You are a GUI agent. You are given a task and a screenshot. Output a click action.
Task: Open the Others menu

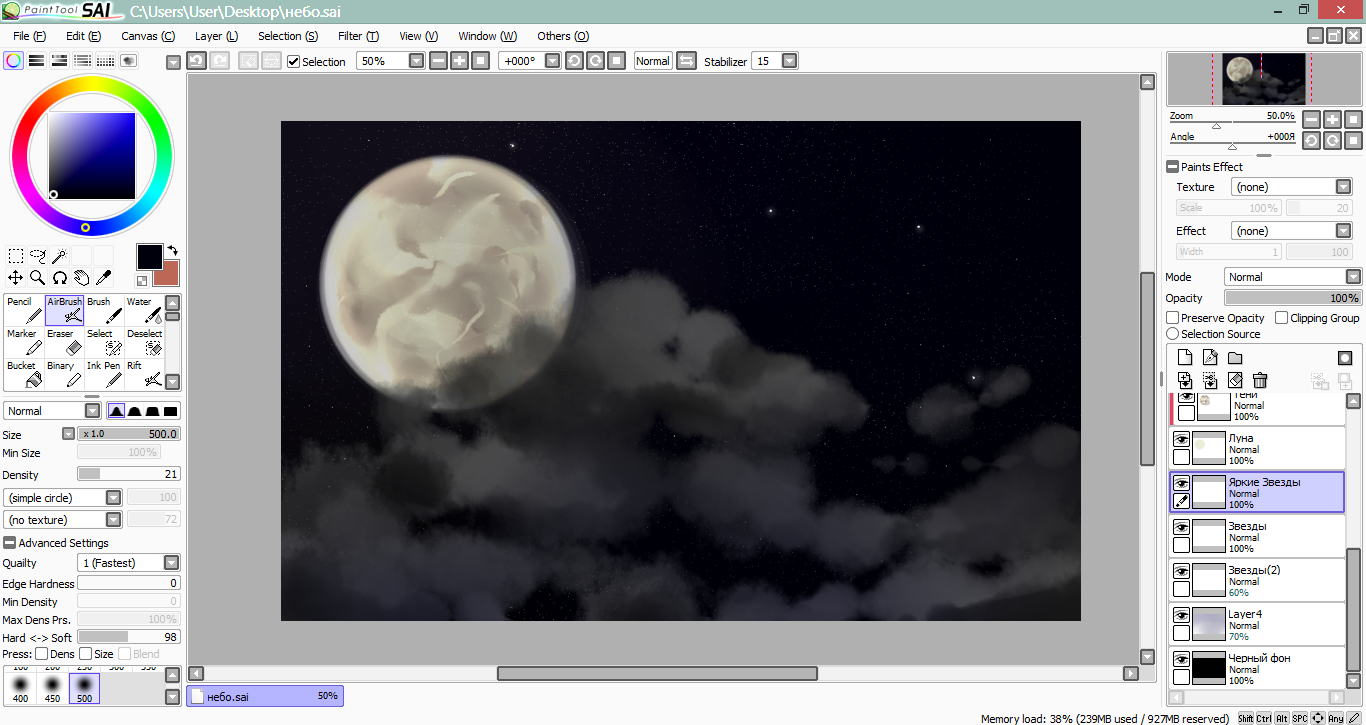[x=563, y=36]
